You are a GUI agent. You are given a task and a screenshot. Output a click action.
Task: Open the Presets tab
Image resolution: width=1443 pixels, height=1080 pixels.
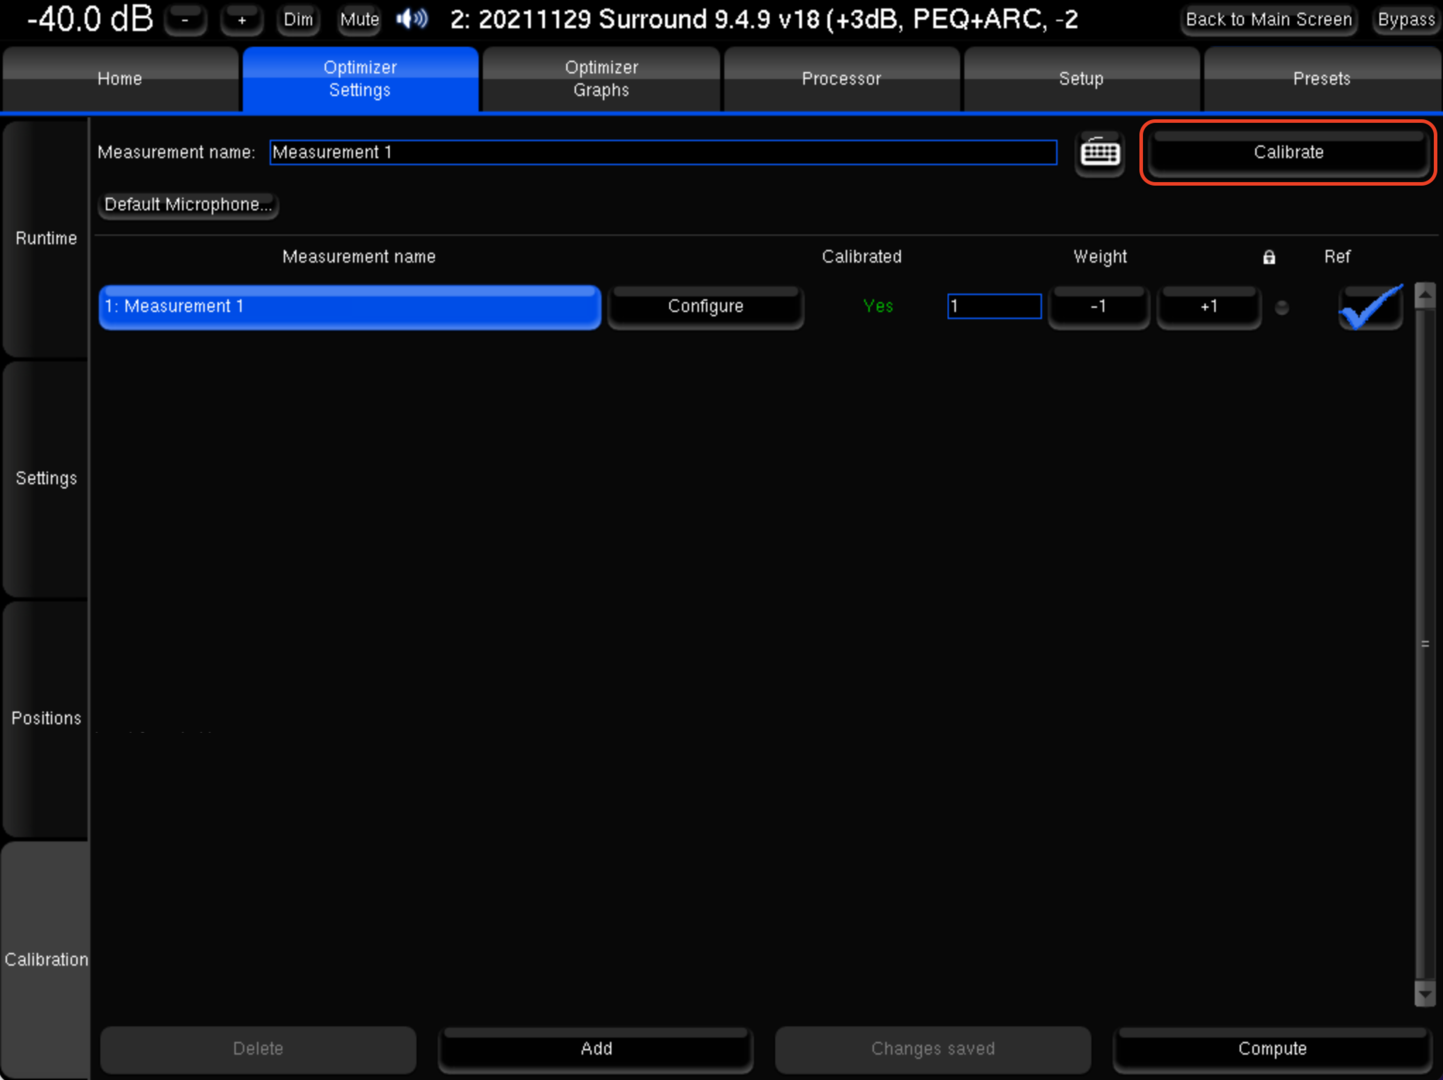pyautogui.click(x=1322, y=79)
